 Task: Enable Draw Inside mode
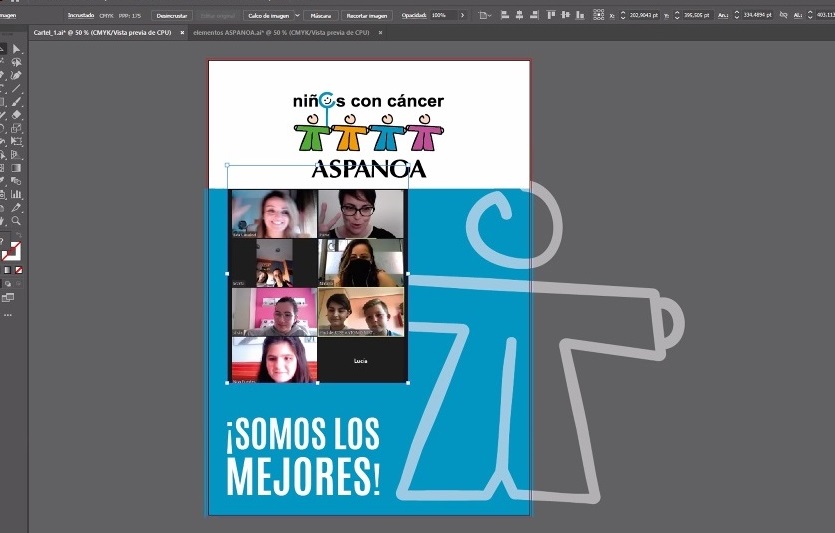pyautogui.click(x=19, y=284)
